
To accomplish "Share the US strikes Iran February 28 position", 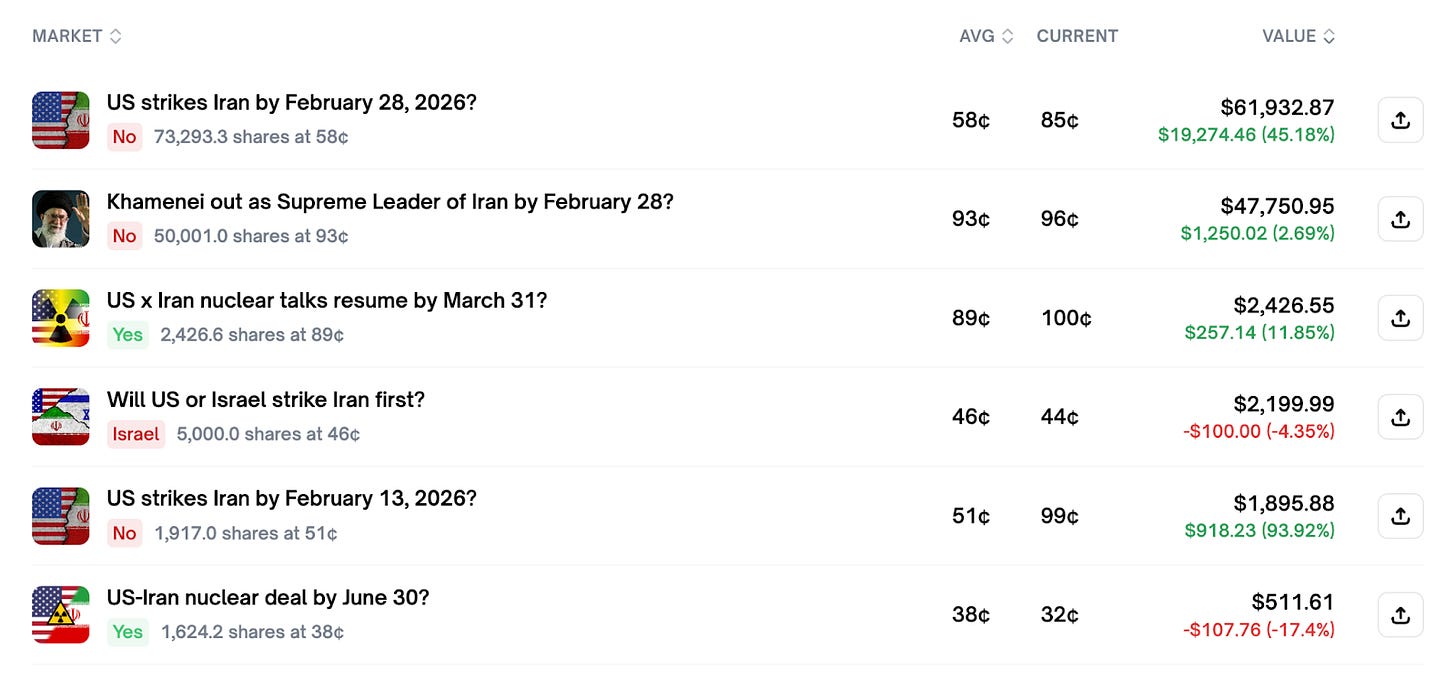I will [x=1400, y=120].
